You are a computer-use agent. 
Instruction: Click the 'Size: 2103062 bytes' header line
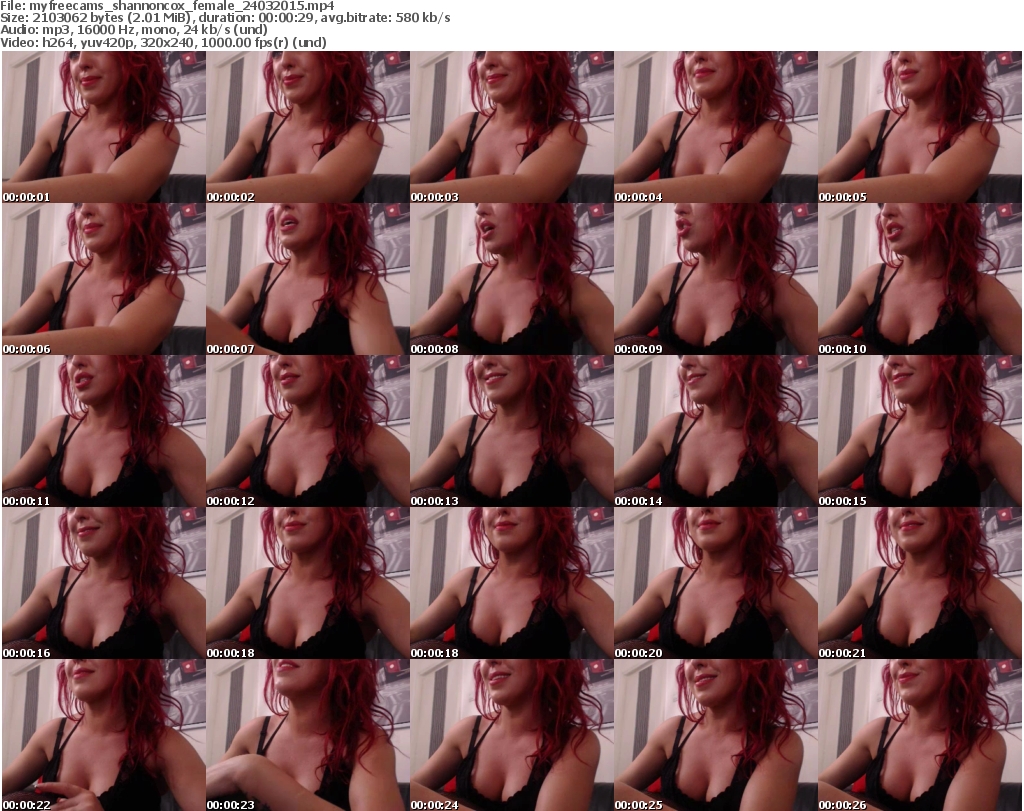225,18
